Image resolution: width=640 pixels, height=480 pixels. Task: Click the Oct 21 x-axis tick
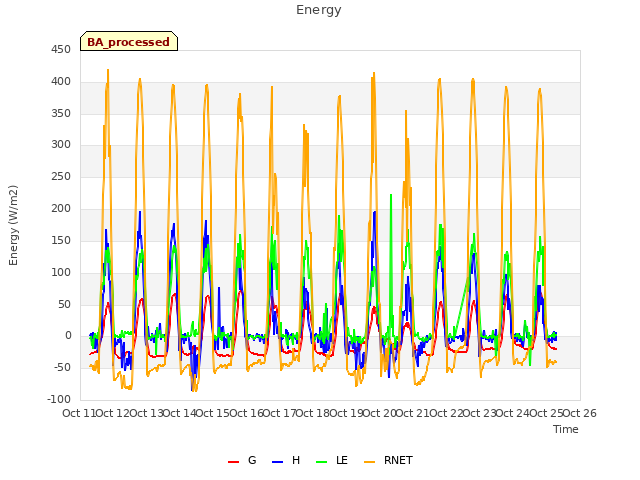point(413,413)
